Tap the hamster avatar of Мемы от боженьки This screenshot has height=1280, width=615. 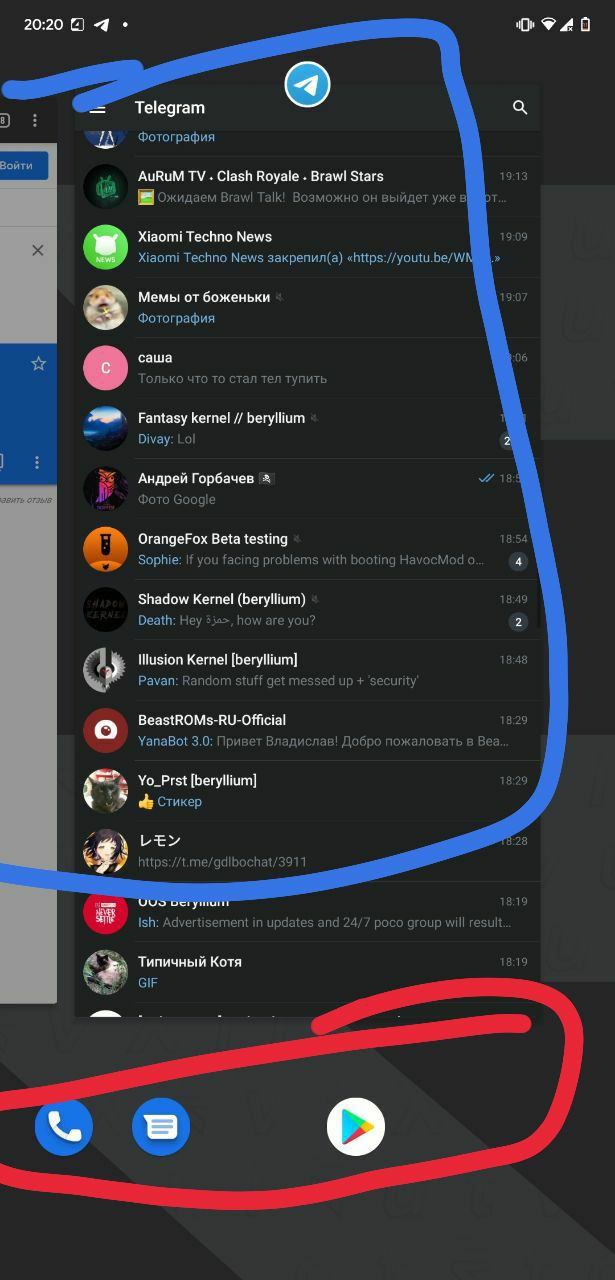click(x=105, y=307)
